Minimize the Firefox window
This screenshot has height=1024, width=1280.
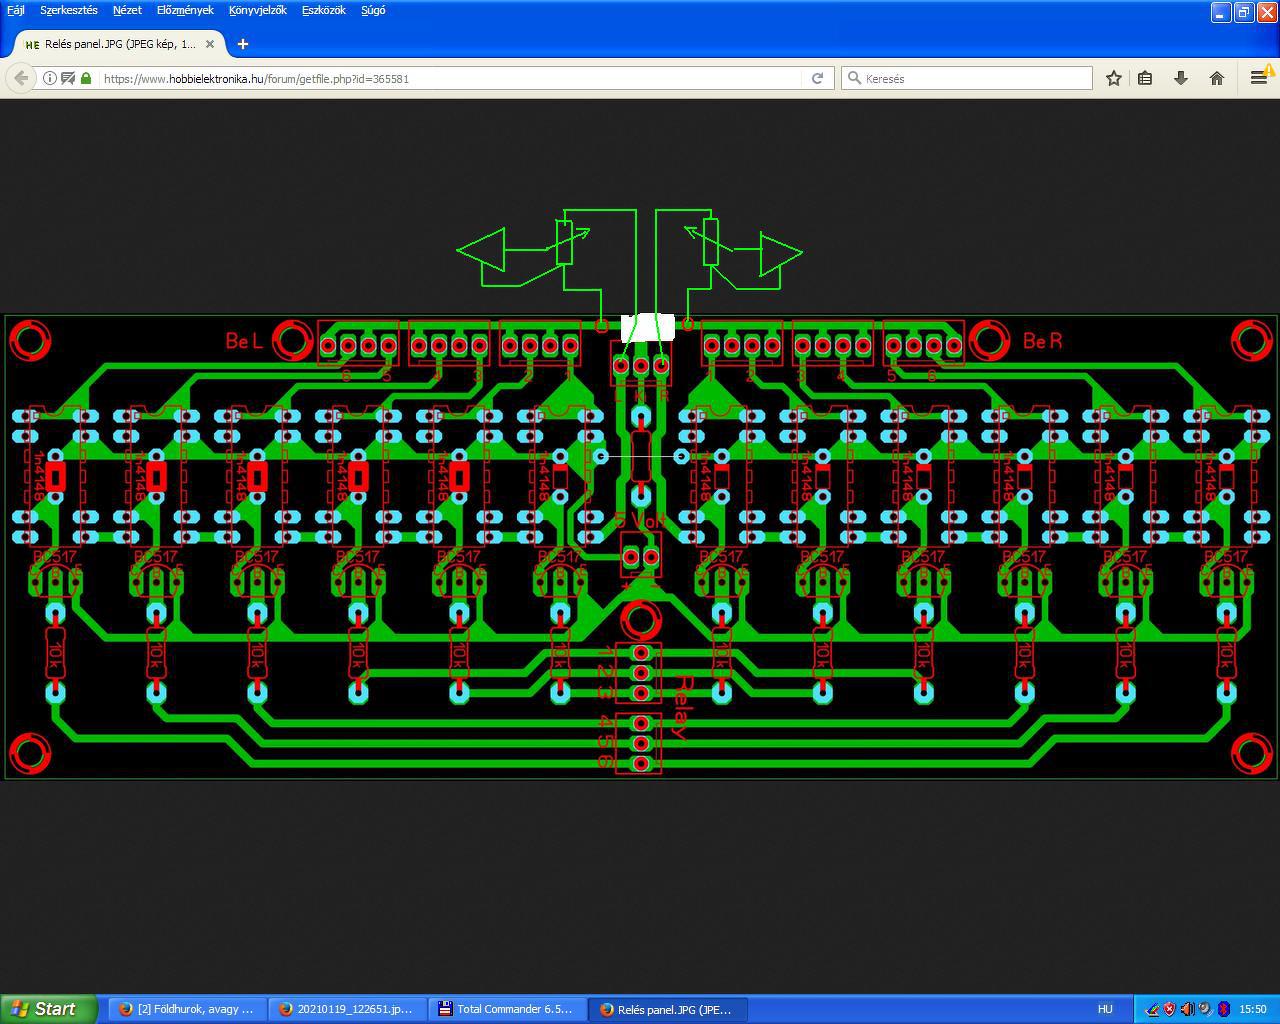[x=1220, y=12]
